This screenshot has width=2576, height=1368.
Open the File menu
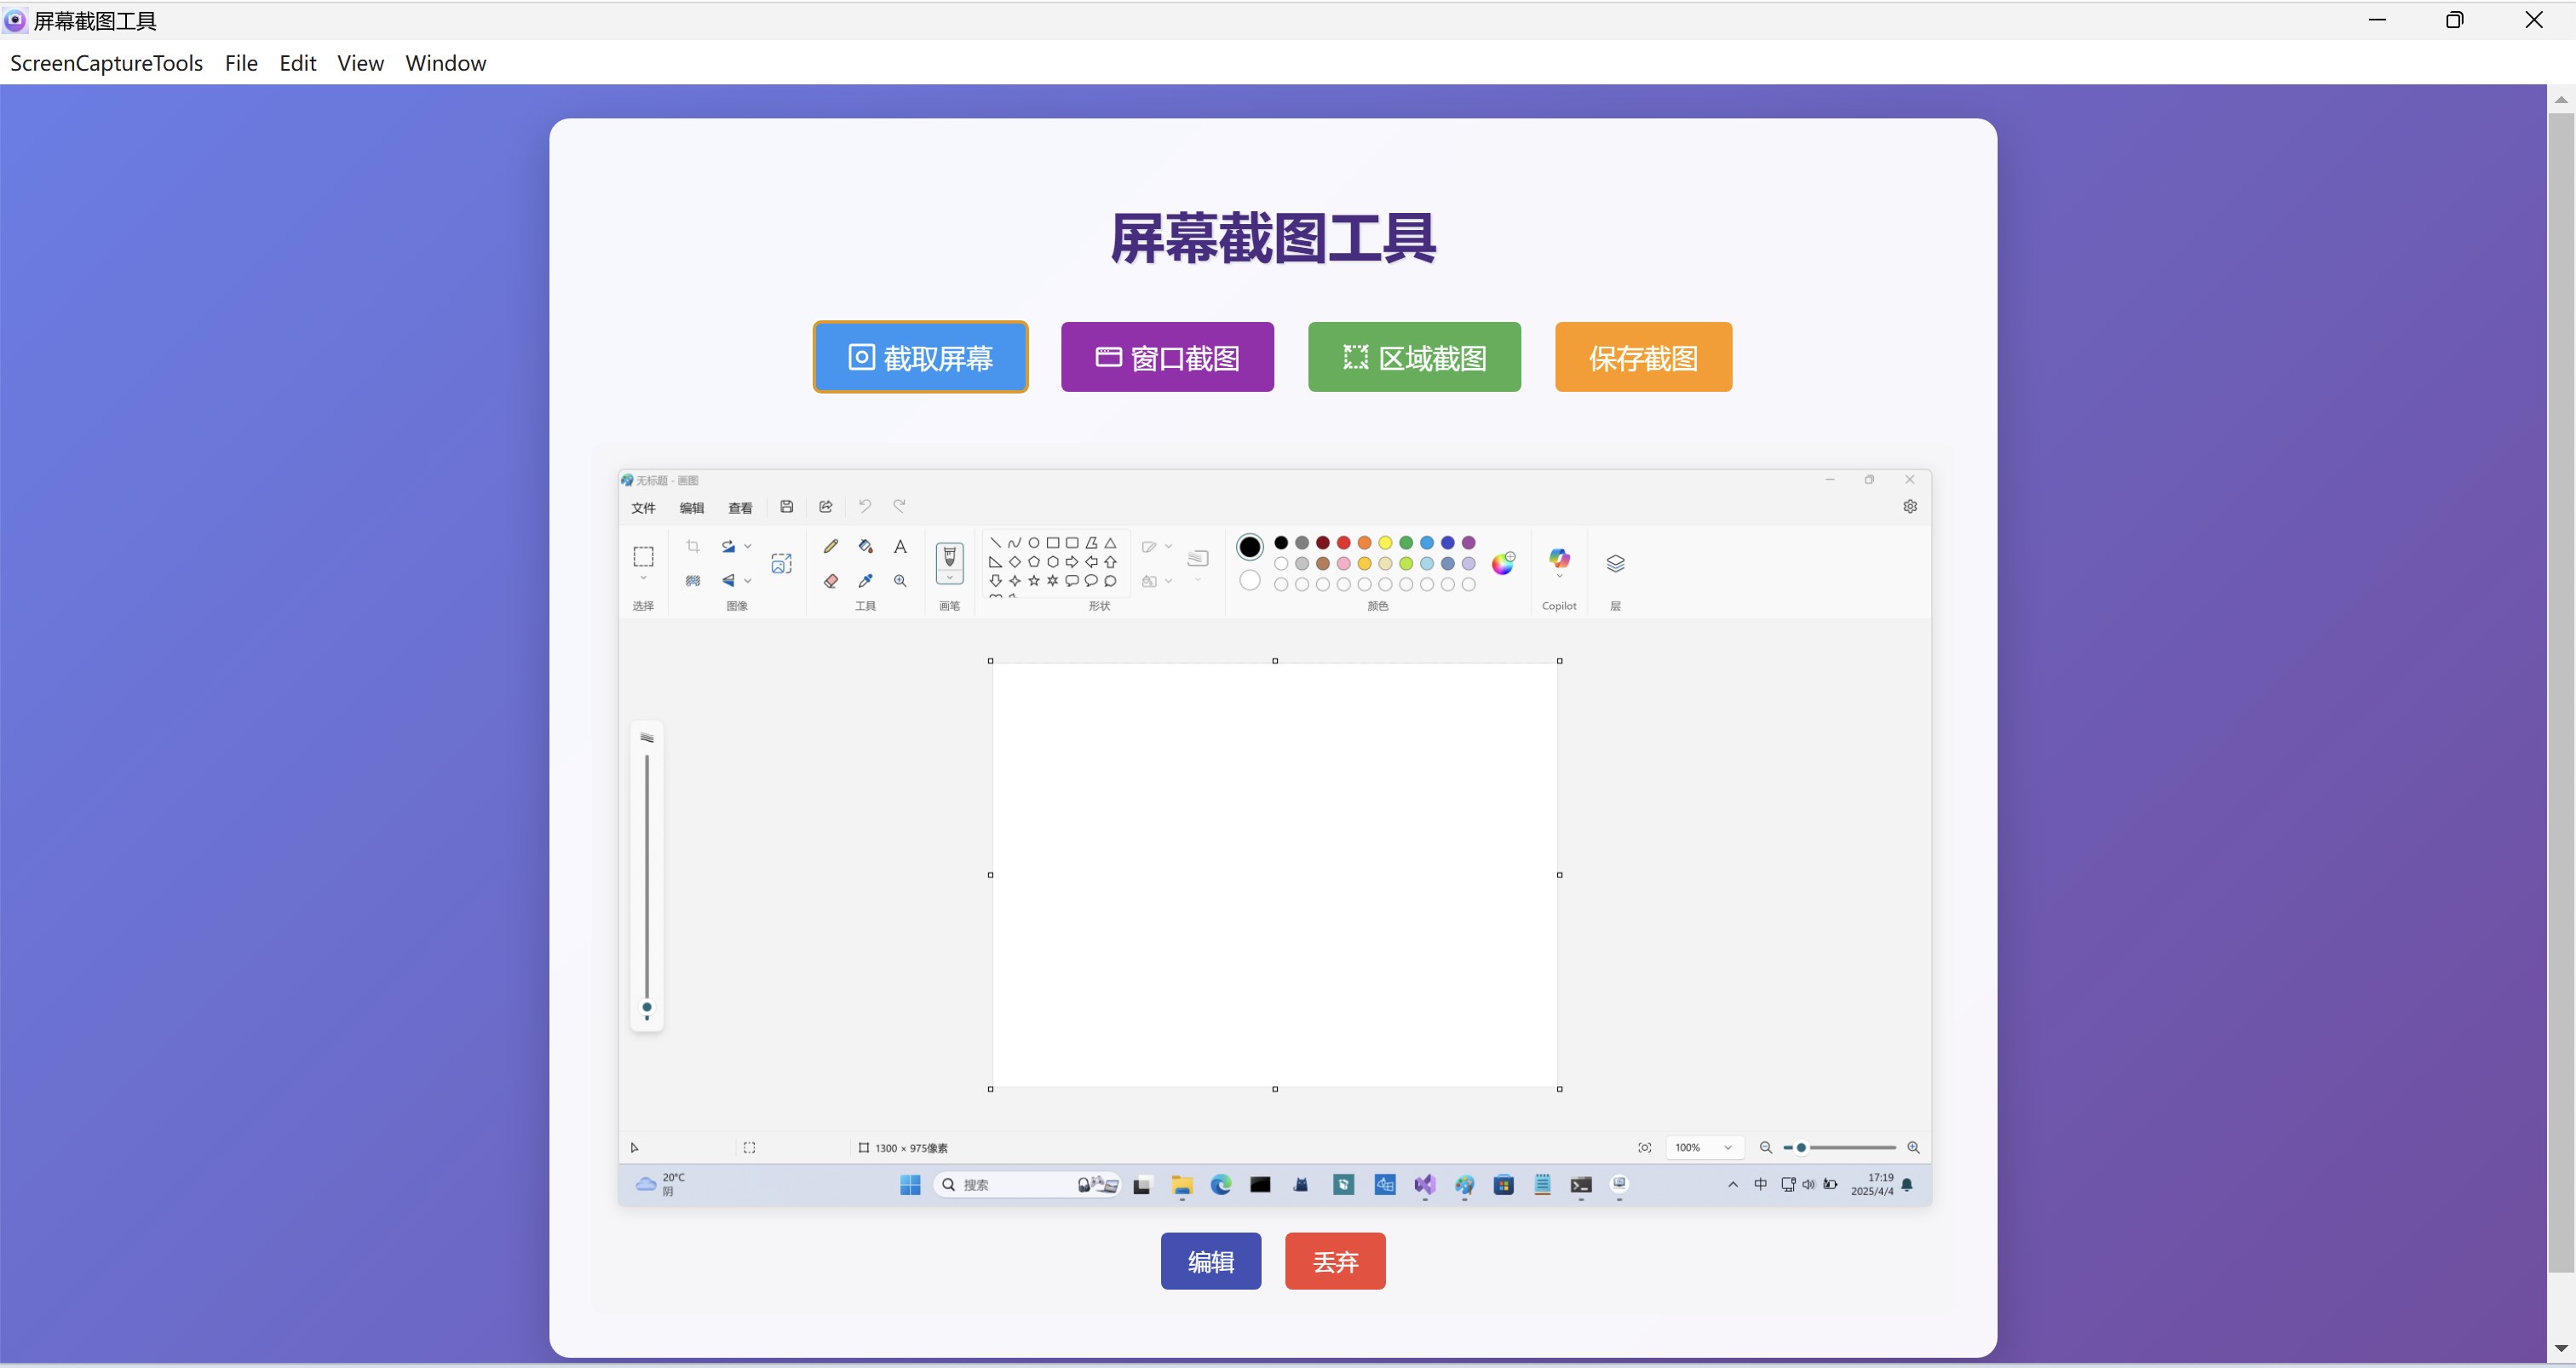[241, 63]
